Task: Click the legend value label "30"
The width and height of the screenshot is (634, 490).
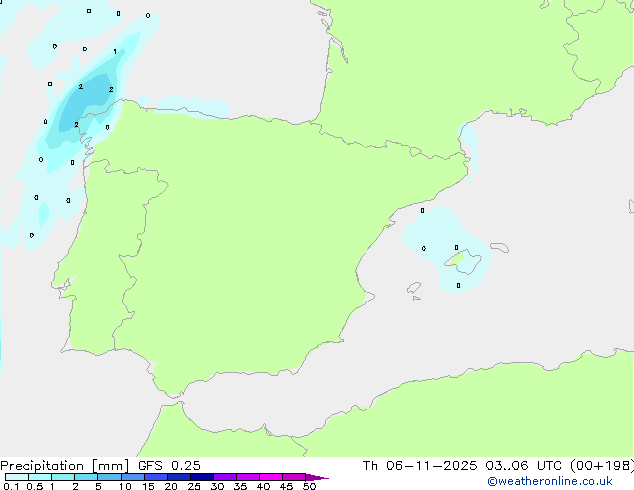Action: coord(217,486)
